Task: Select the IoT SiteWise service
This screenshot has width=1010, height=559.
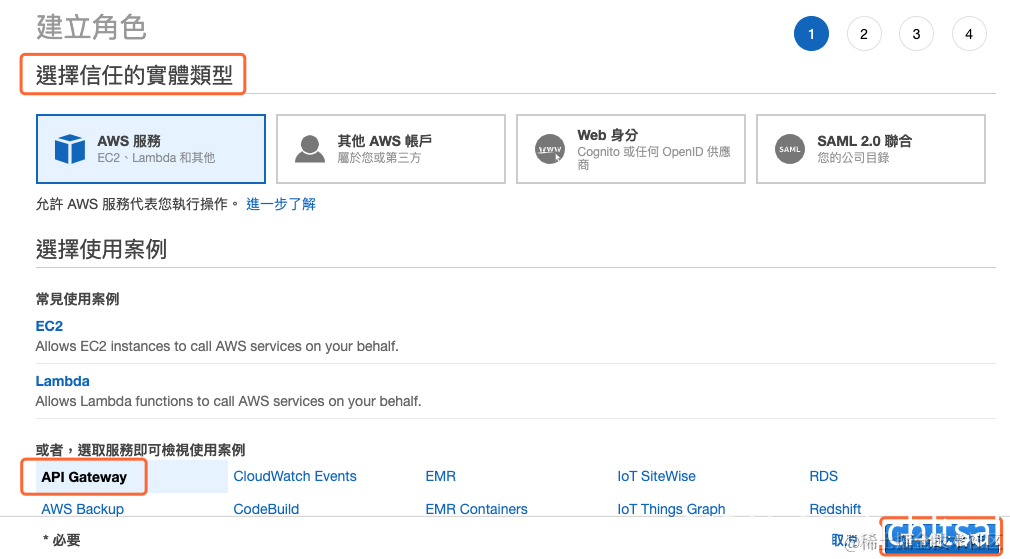Action: click(656, 476)
